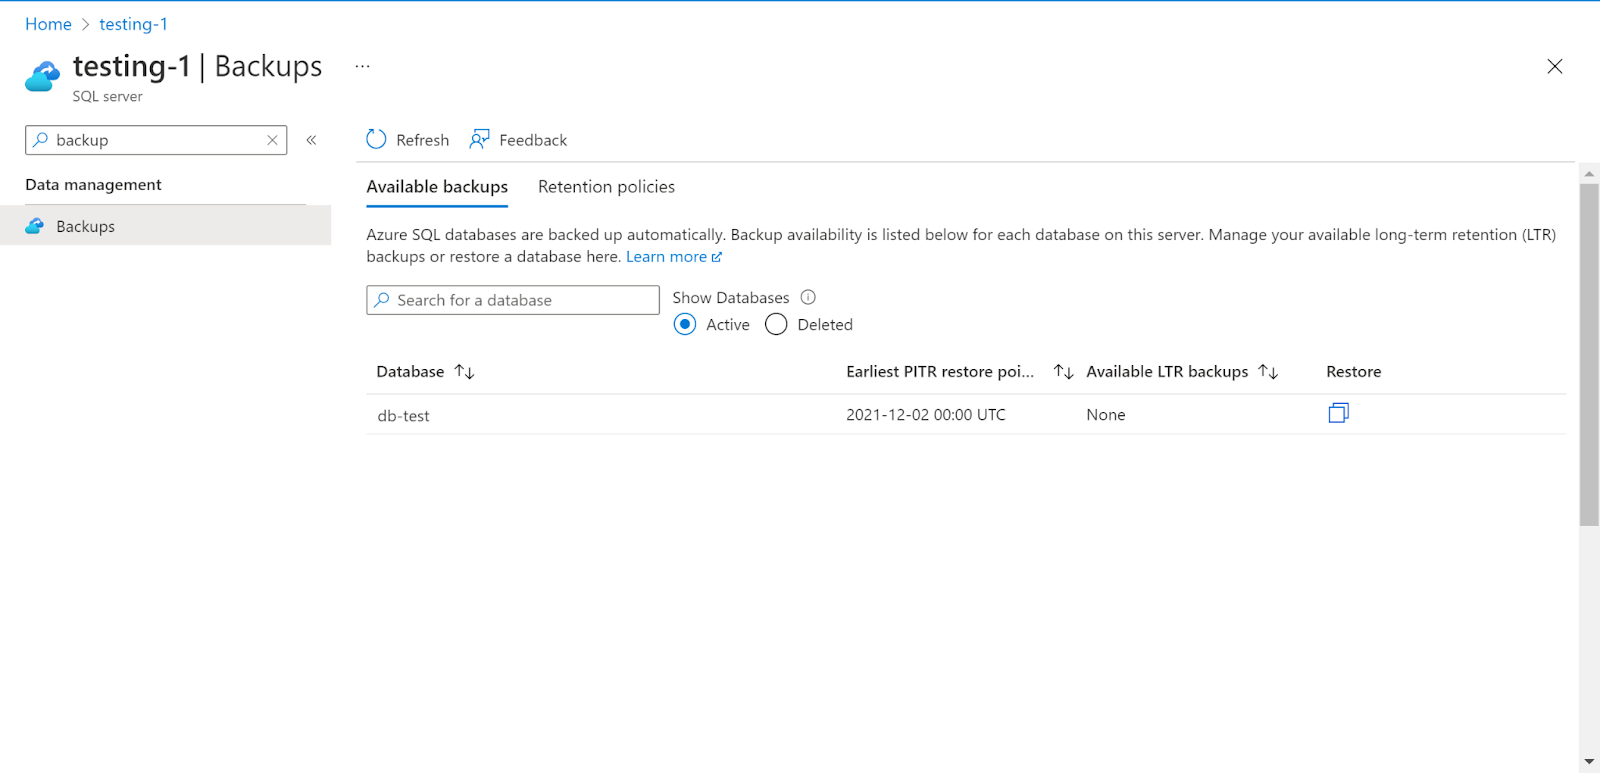The height and width of the screenshot is (773, 1600).
Task: Click the Show Databases info icon
Action: 808,297
